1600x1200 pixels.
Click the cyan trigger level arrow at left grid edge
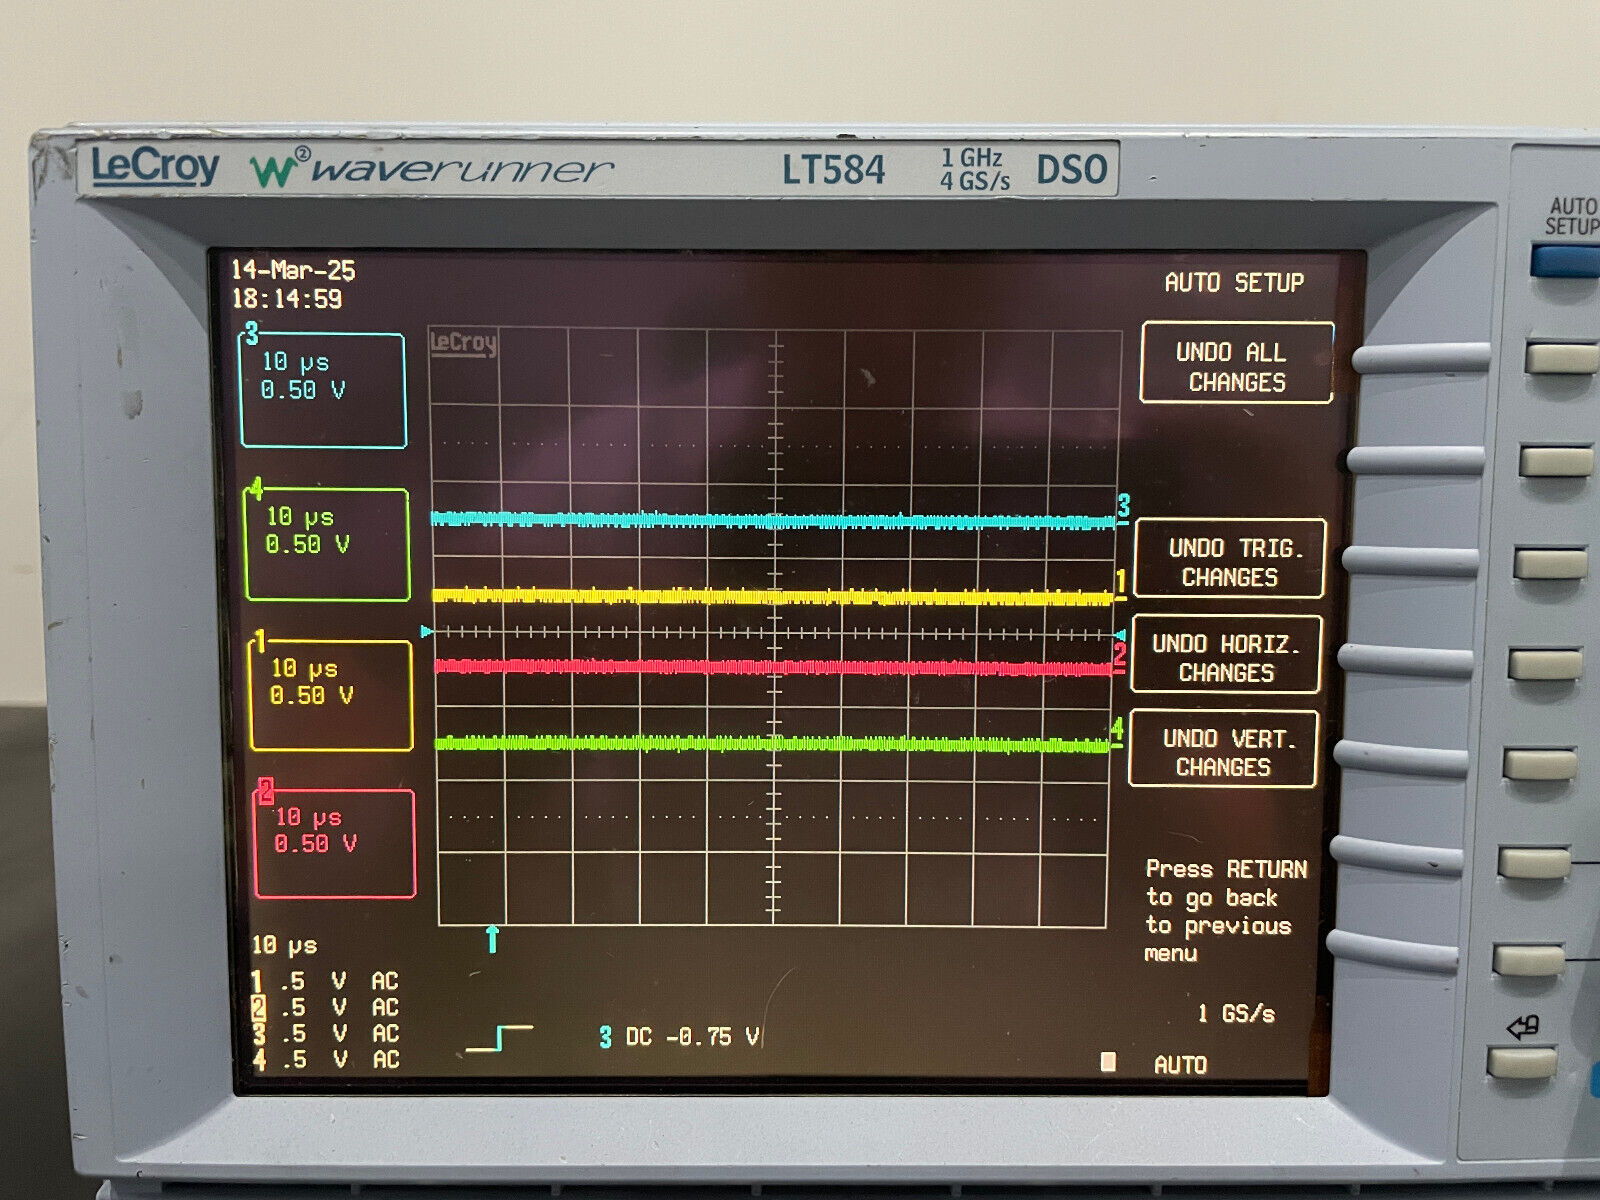(x=428, y=632)
